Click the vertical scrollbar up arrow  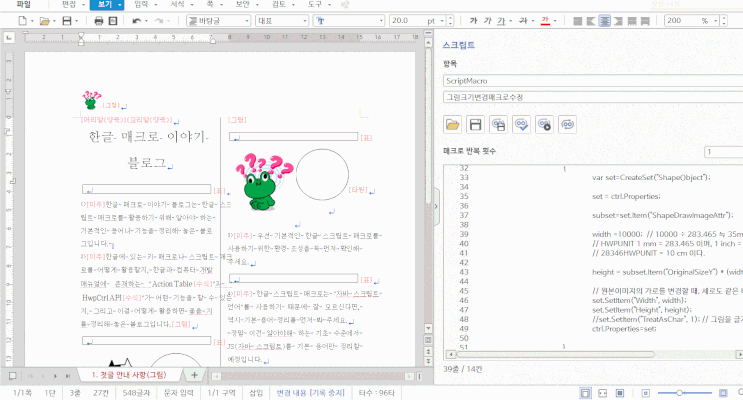tap(428, 43)
